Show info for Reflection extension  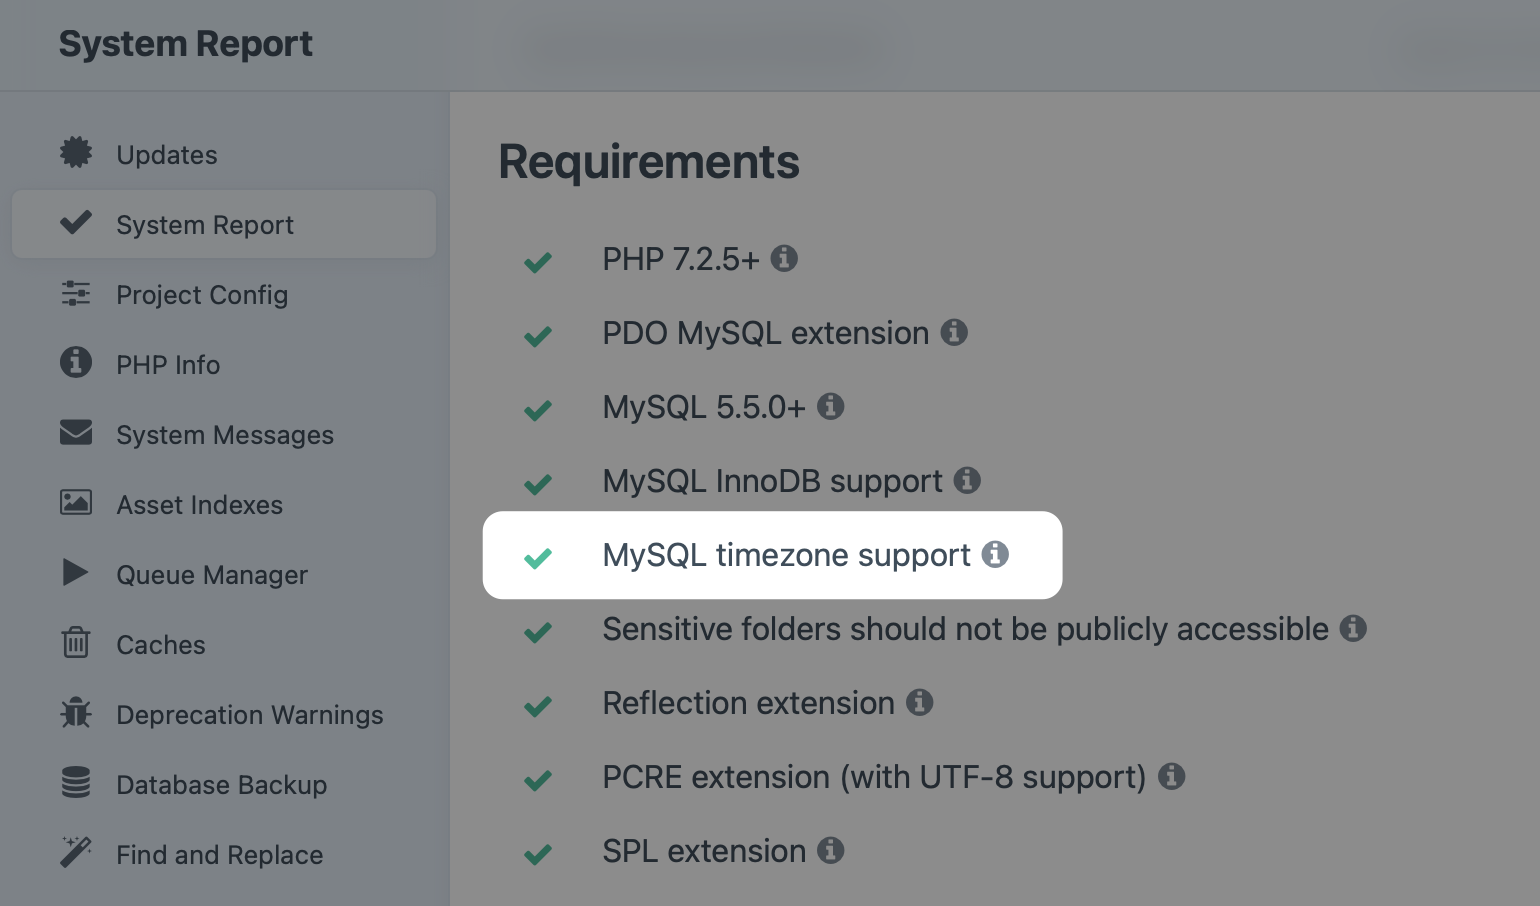(920, 702)
